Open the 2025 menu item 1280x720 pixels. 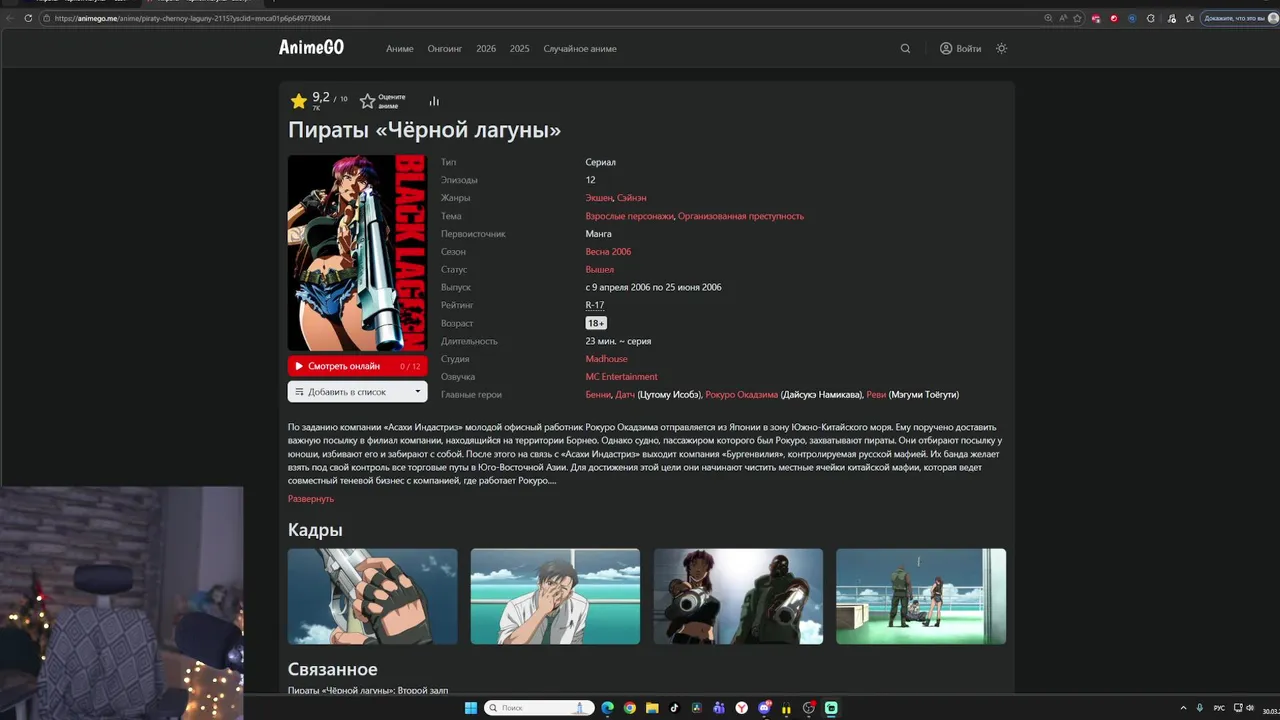coord(519,49)
